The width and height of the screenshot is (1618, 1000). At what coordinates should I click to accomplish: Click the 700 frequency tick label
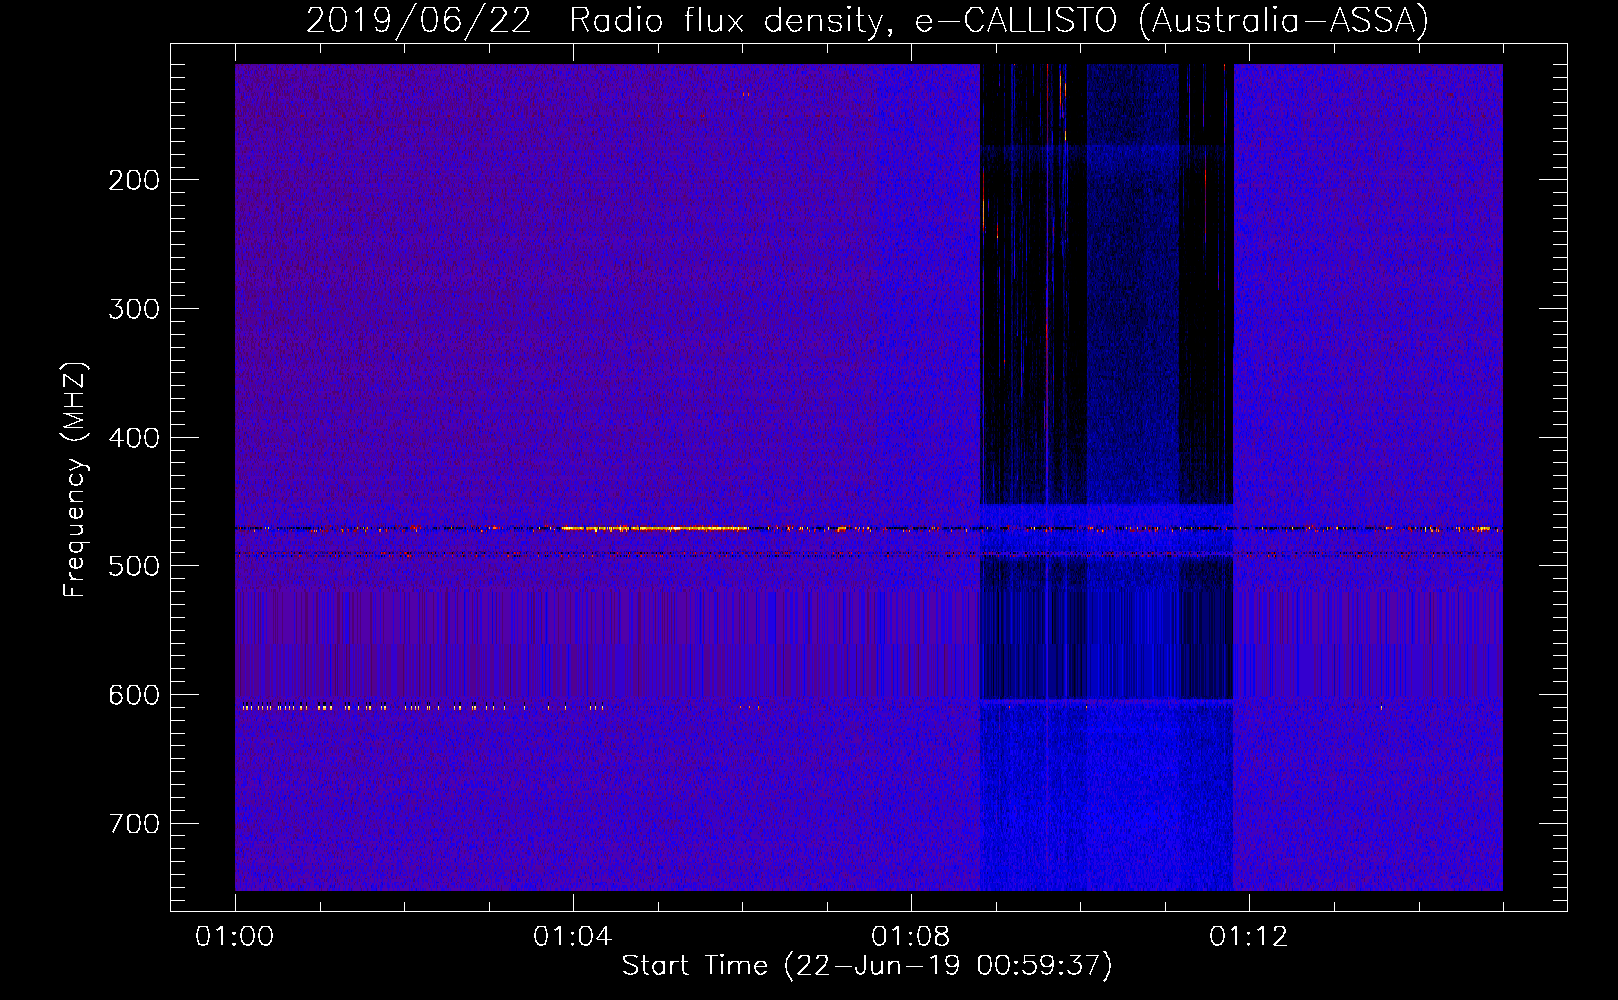click(134, 824)
